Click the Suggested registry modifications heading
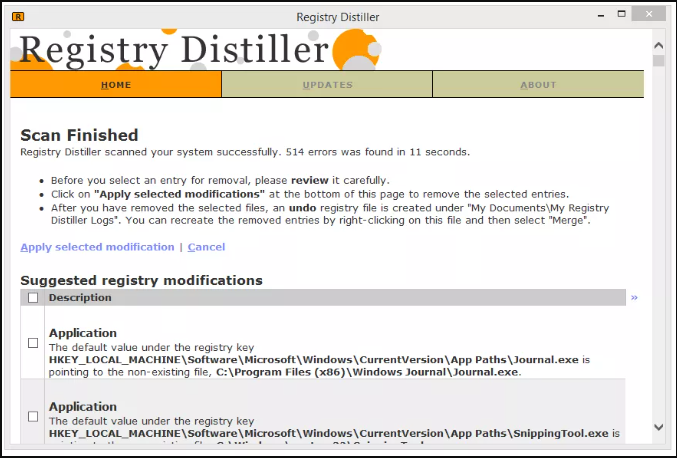 tap(142, 281)
